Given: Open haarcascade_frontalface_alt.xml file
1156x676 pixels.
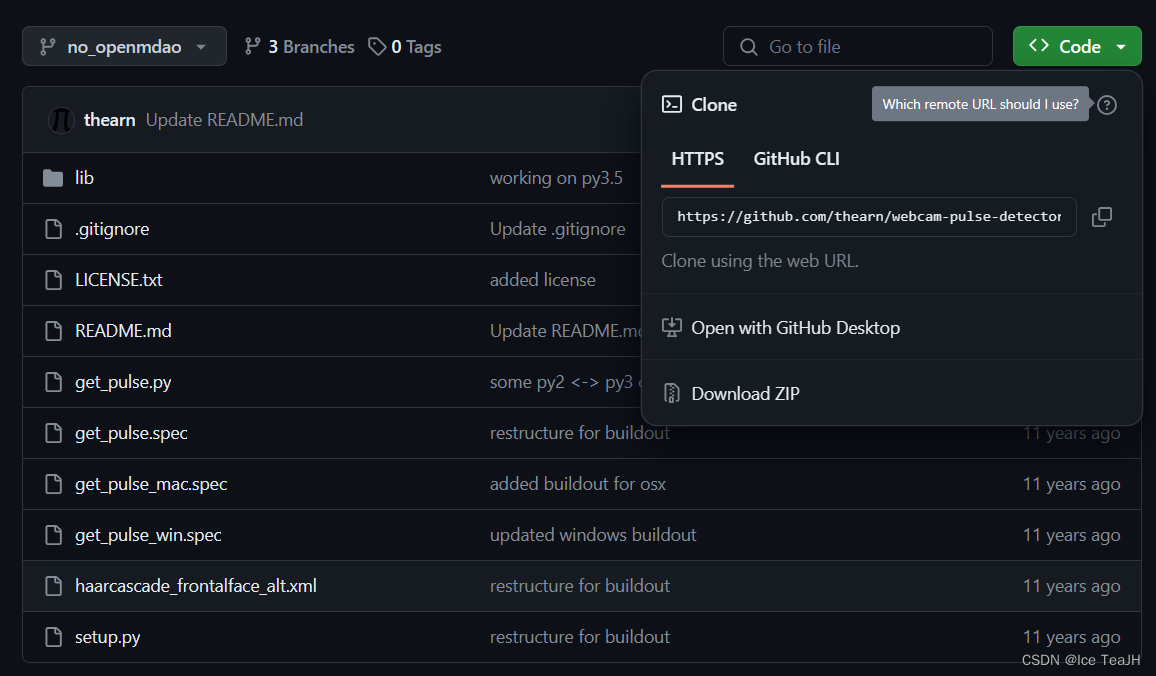Looking at the screenshot, I should coord(195,585).
